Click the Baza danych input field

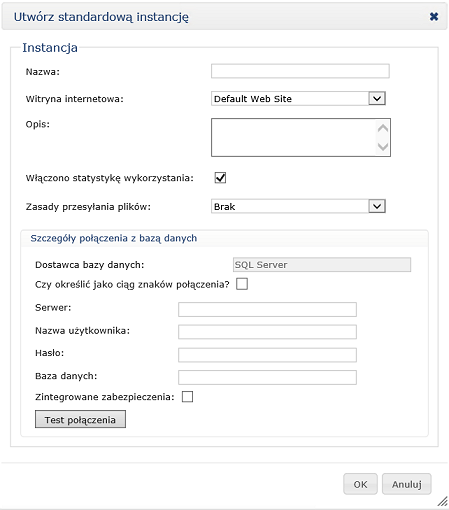tap(267, 377)
